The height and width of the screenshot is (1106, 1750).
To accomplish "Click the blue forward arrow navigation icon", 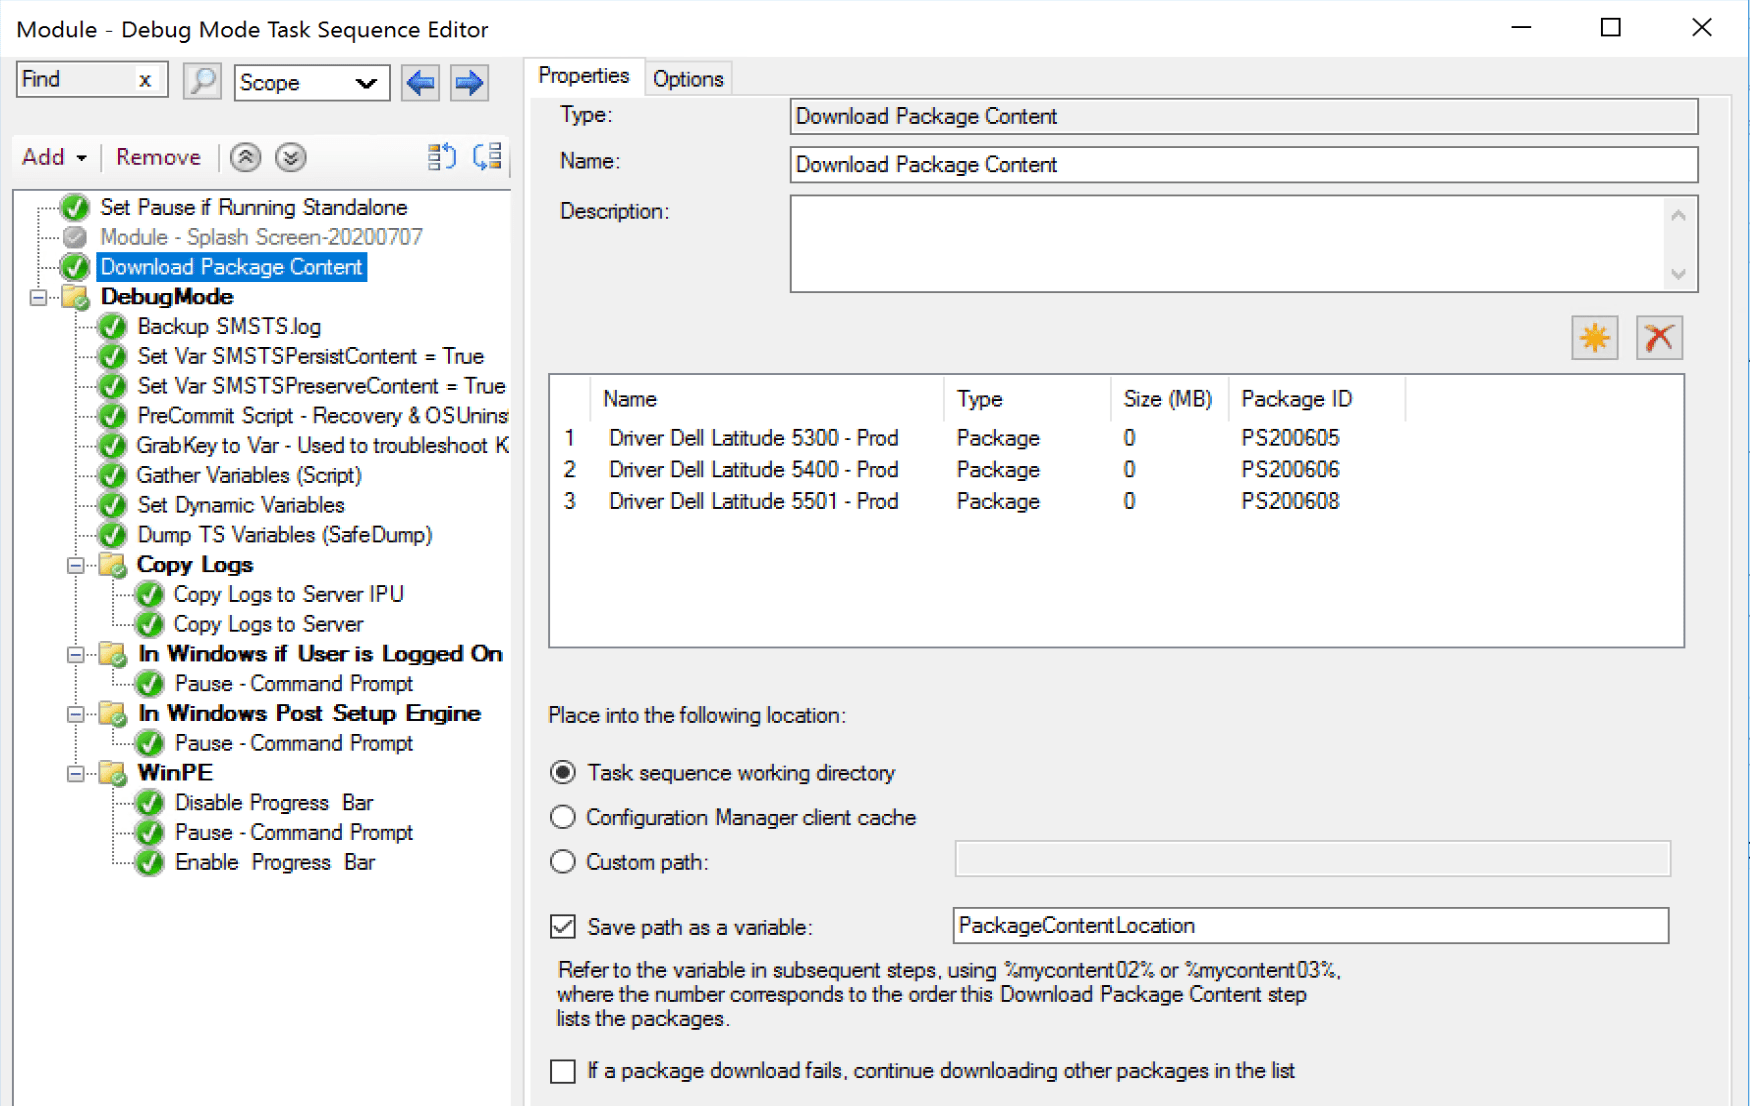I will (x=467, y=83).
